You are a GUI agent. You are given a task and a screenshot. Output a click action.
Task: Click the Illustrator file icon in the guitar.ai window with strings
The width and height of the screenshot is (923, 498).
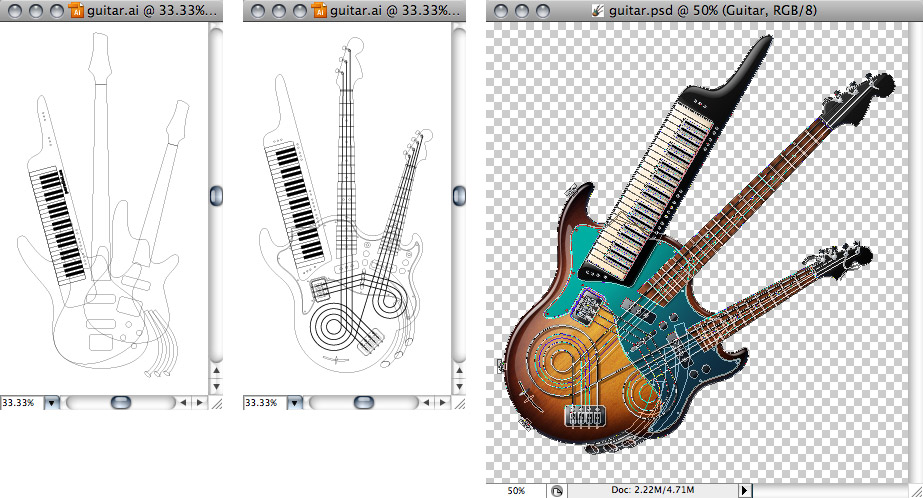click(x=320, y=11)
